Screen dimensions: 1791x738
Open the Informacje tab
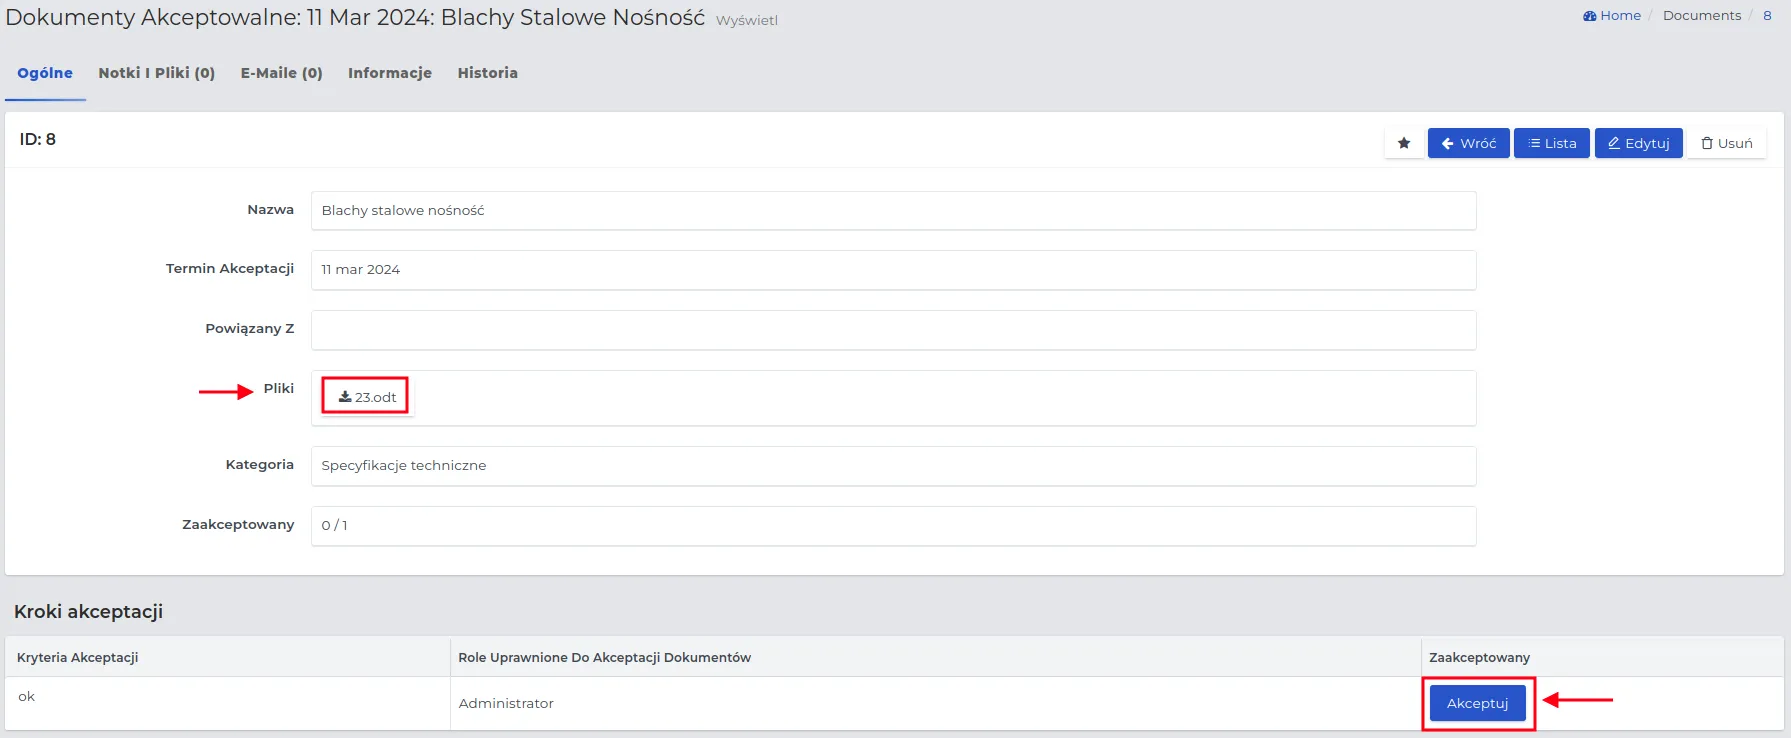click(x=390, y=73)
